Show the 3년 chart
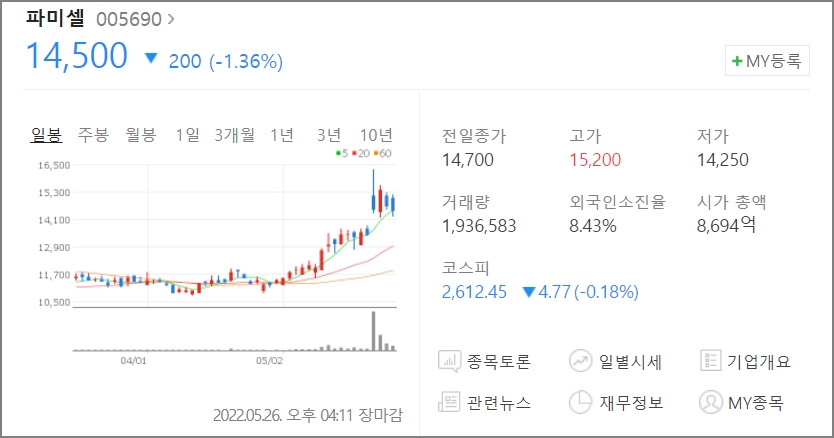 [329, 135]
